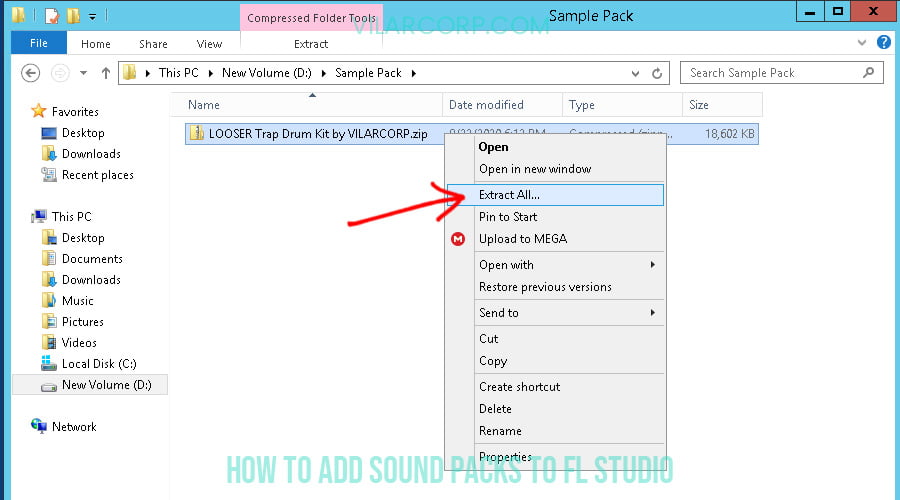Image resolution: width=900 pixels, height=500 pixels.
Task: Click New Volume (D:) in breadcrumb path
Action: (268, 73)
